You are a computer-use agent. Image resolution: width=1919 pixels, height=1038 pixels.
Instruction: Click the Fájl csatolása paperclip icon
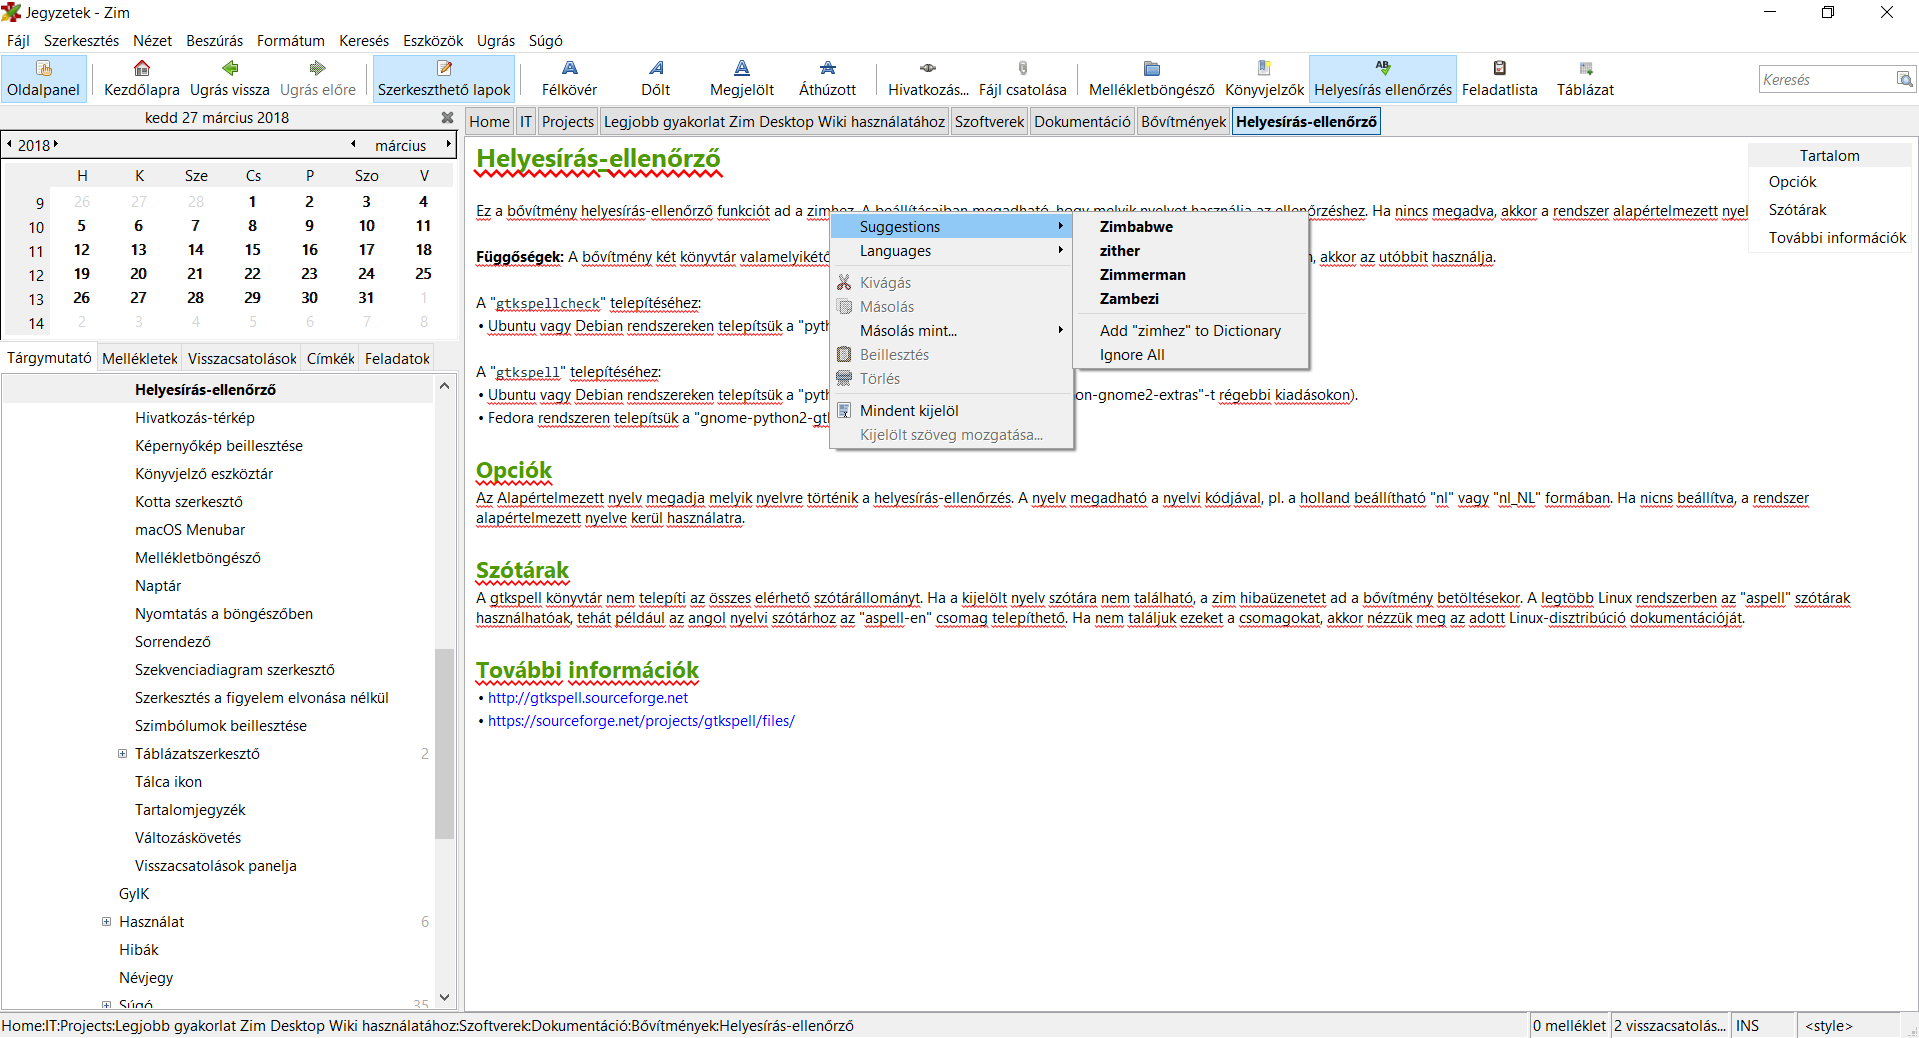click(1022, 68)
